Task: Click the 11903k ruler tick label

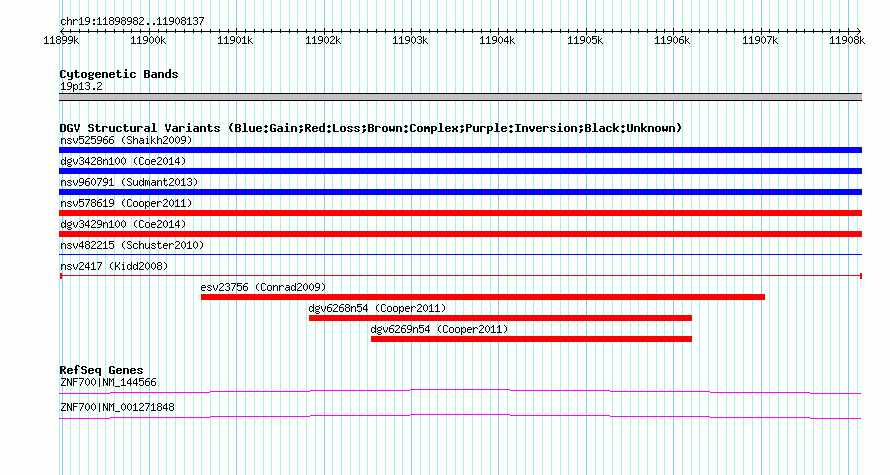Action: [x=410, y=40]
